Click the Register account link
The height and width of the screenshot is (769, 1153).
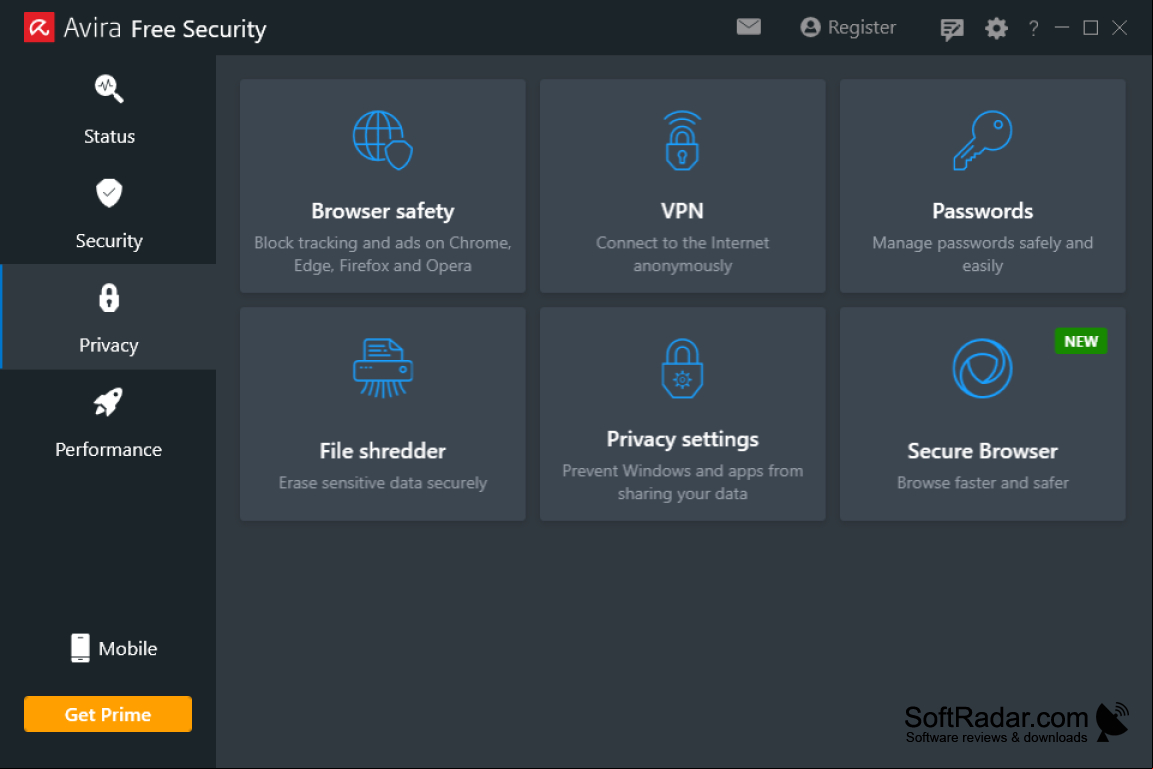(848, 27)
